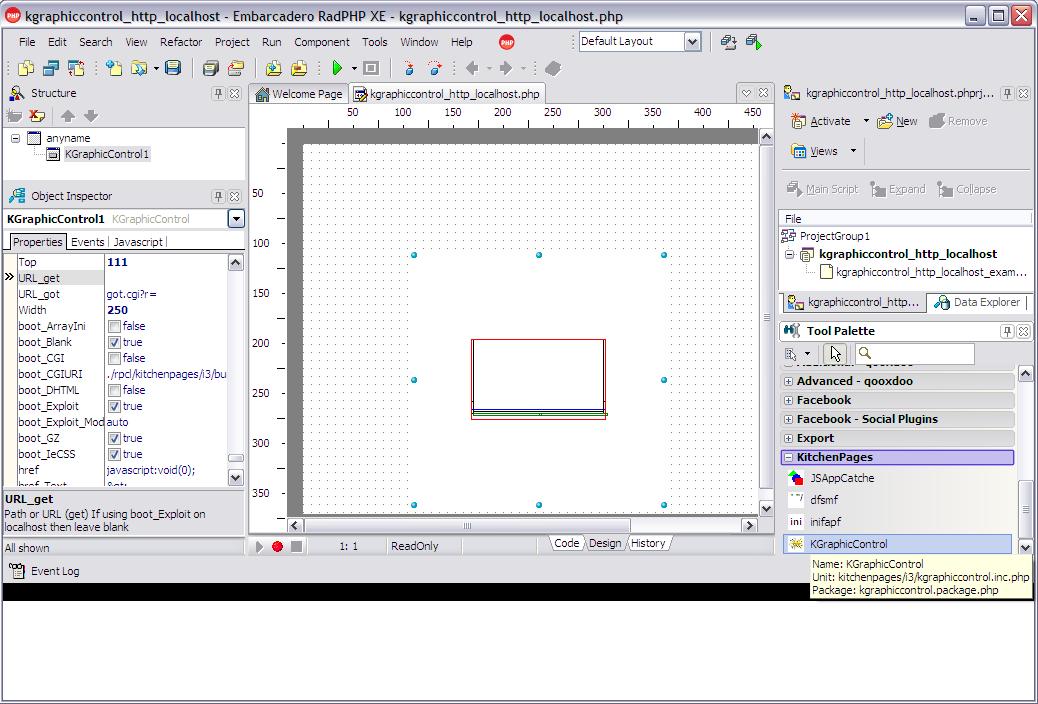Open the Default Layout dropdown

click(692, 42)
